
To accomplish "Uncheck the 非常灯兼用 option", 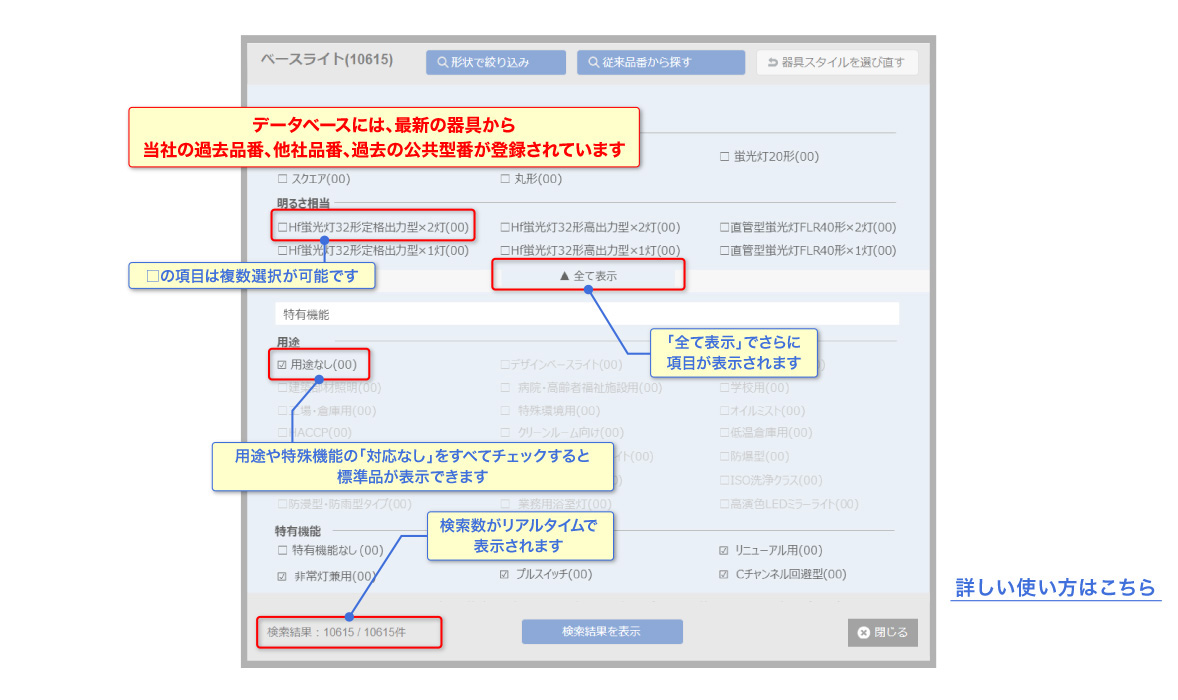I will (283, 576).
